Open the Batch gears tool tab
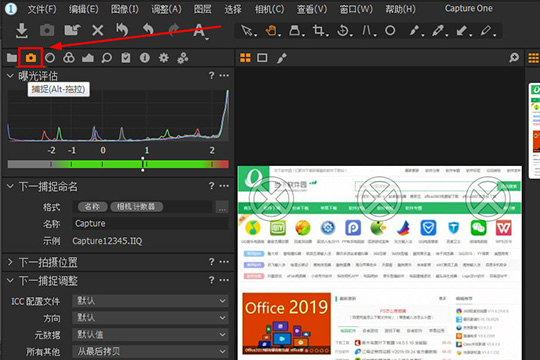This screenshot has width=540, height=360. [x=183, y=58]
